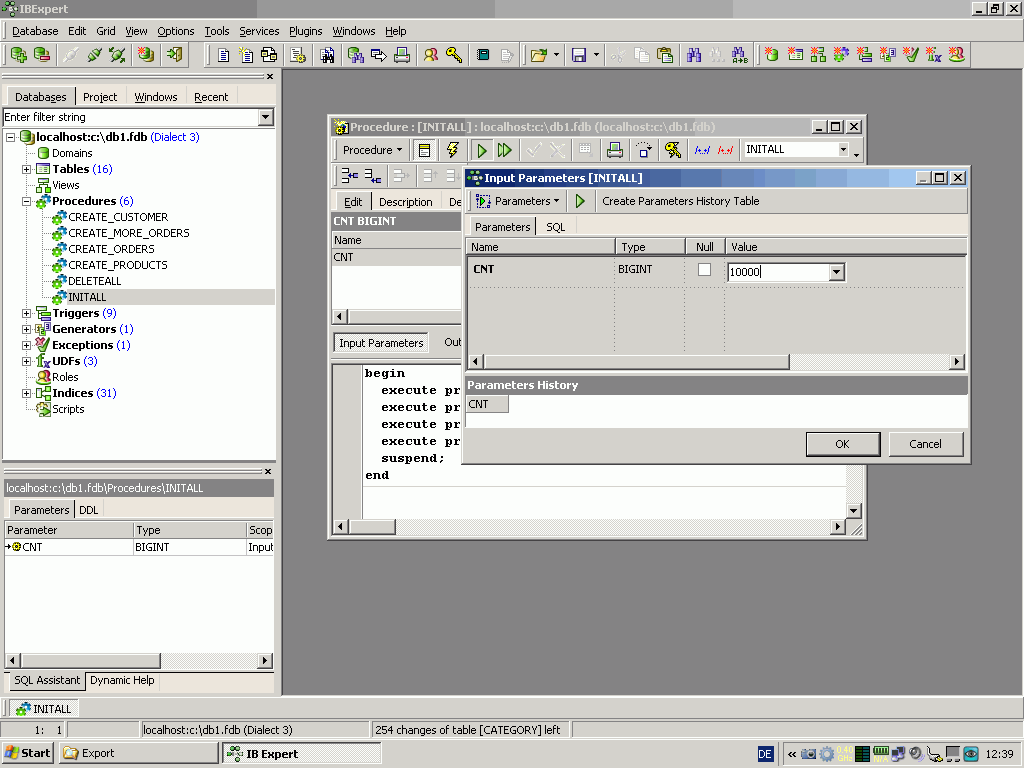This screenshot has height=768, width=1024.
Task: Collapse the Procedures tree node
Action: (27, 201)
